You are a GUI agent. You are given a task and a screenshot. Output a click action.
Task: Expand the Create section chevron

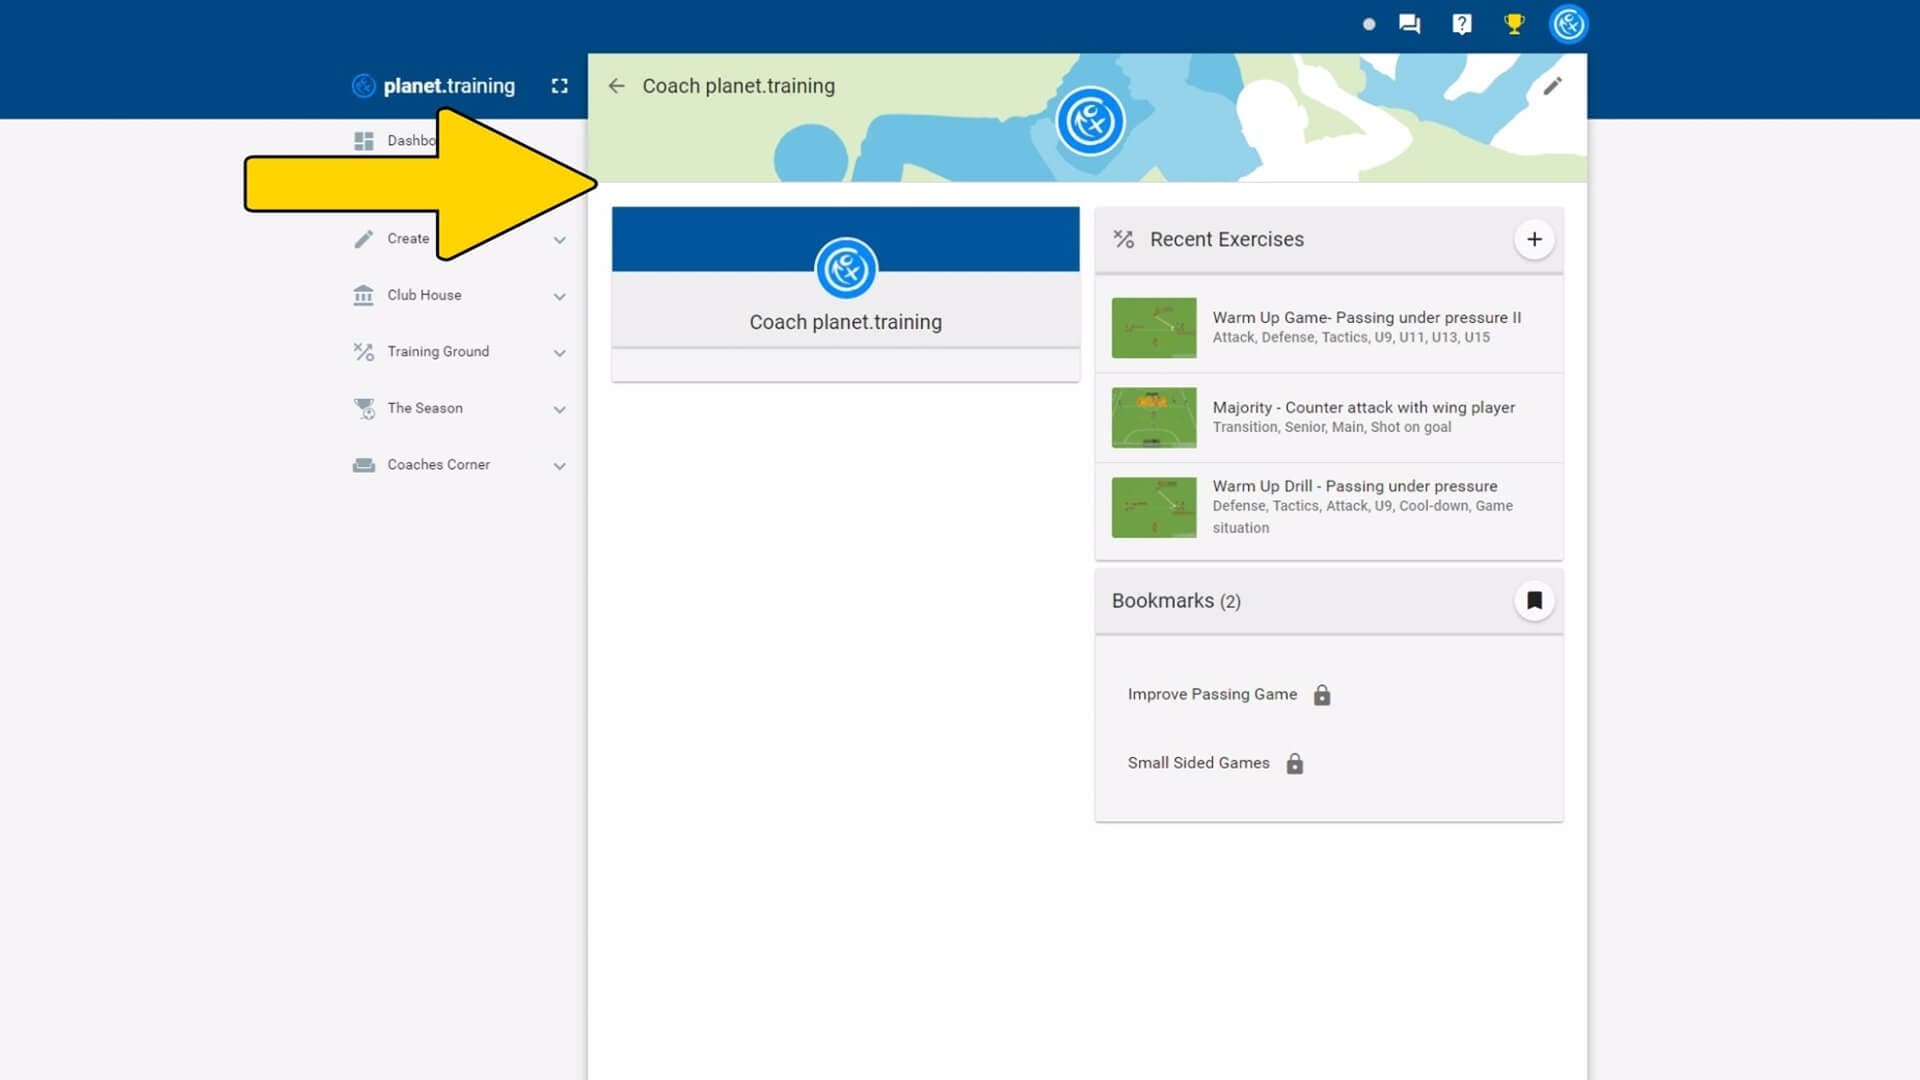click(x=560, y=239)
